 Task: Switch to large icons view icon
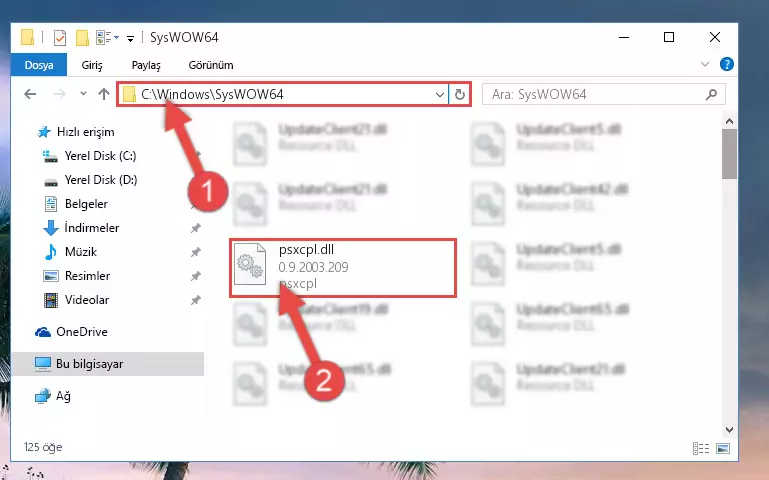click(722, 448)
